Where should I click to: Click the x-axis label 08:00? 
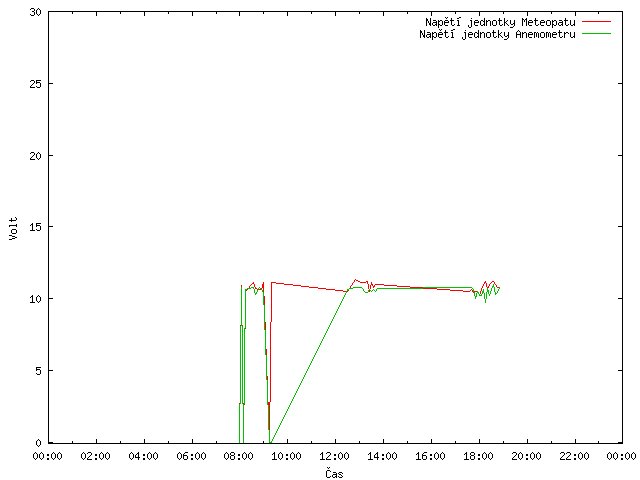point(239,456)
